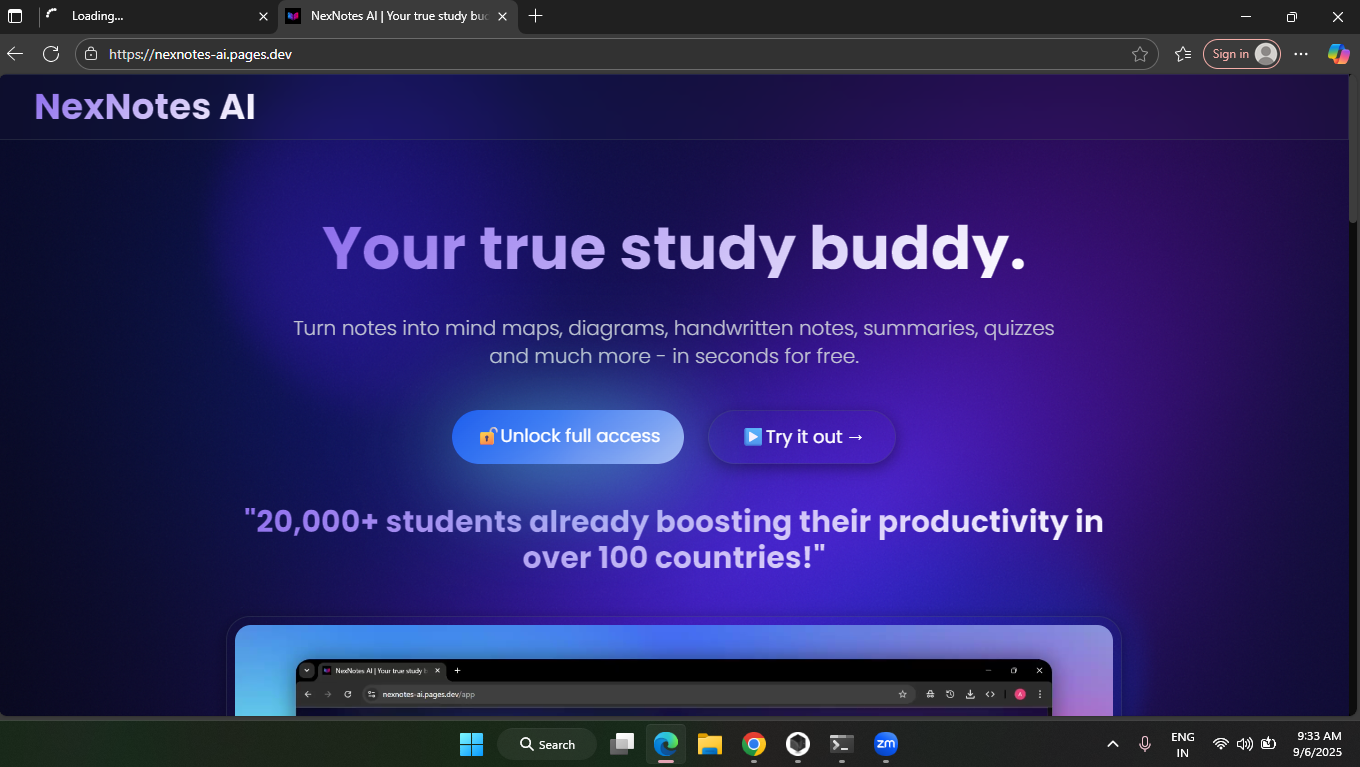The height and width of the screenshot is (767, 1360).
Task: Click the microphone tray icon
Action: pos(1145,744)
